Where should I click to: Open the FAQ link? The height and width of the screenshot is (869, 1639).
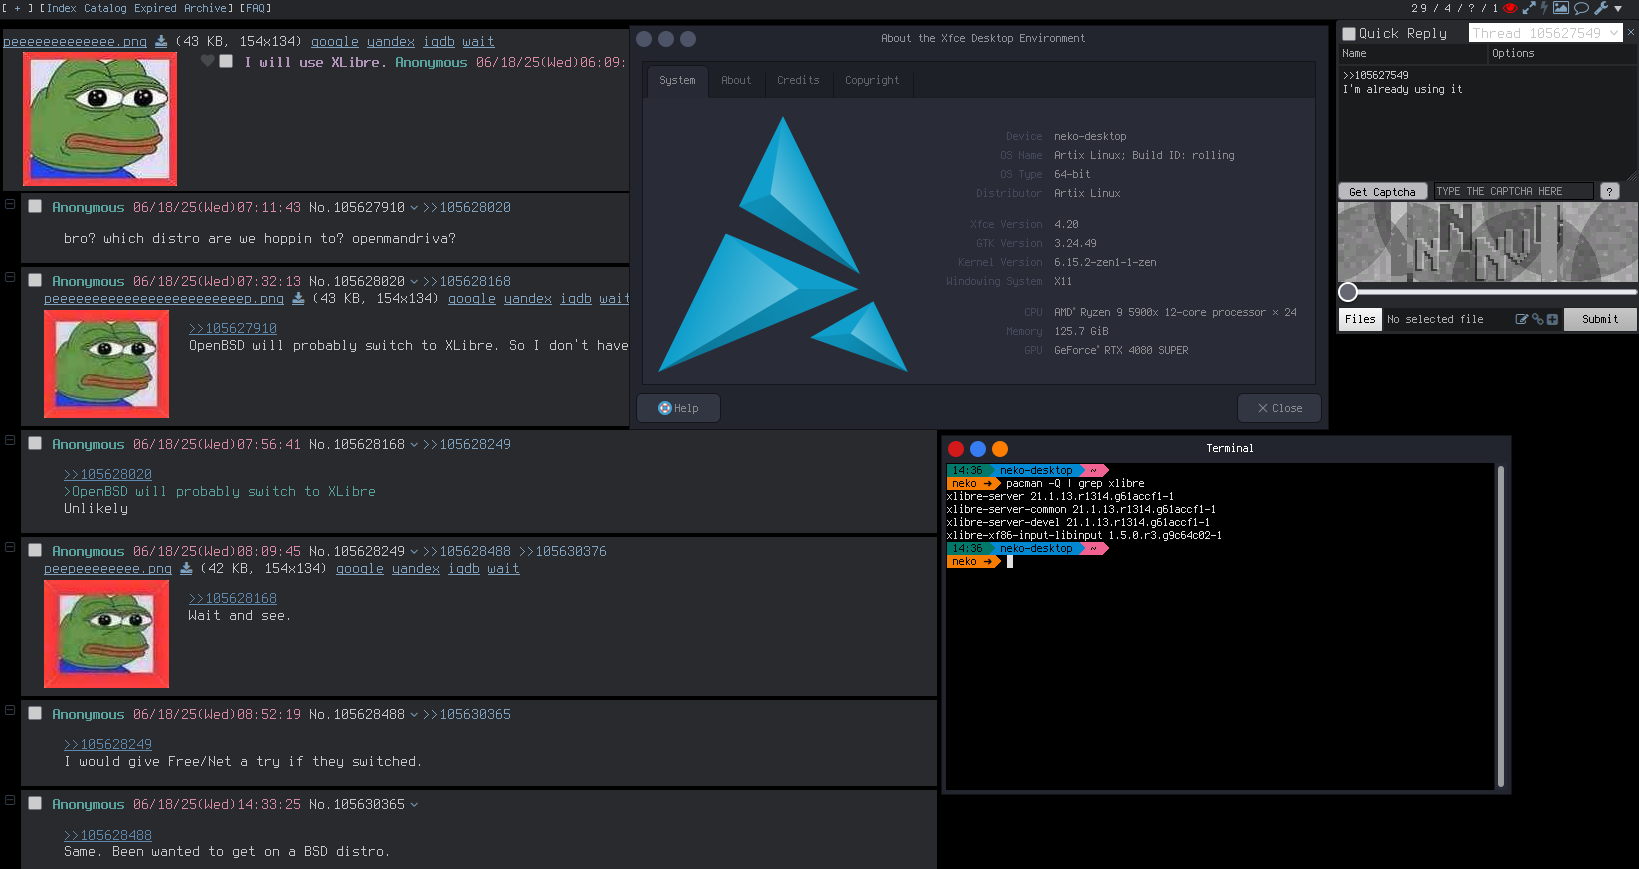coord(255,8)
